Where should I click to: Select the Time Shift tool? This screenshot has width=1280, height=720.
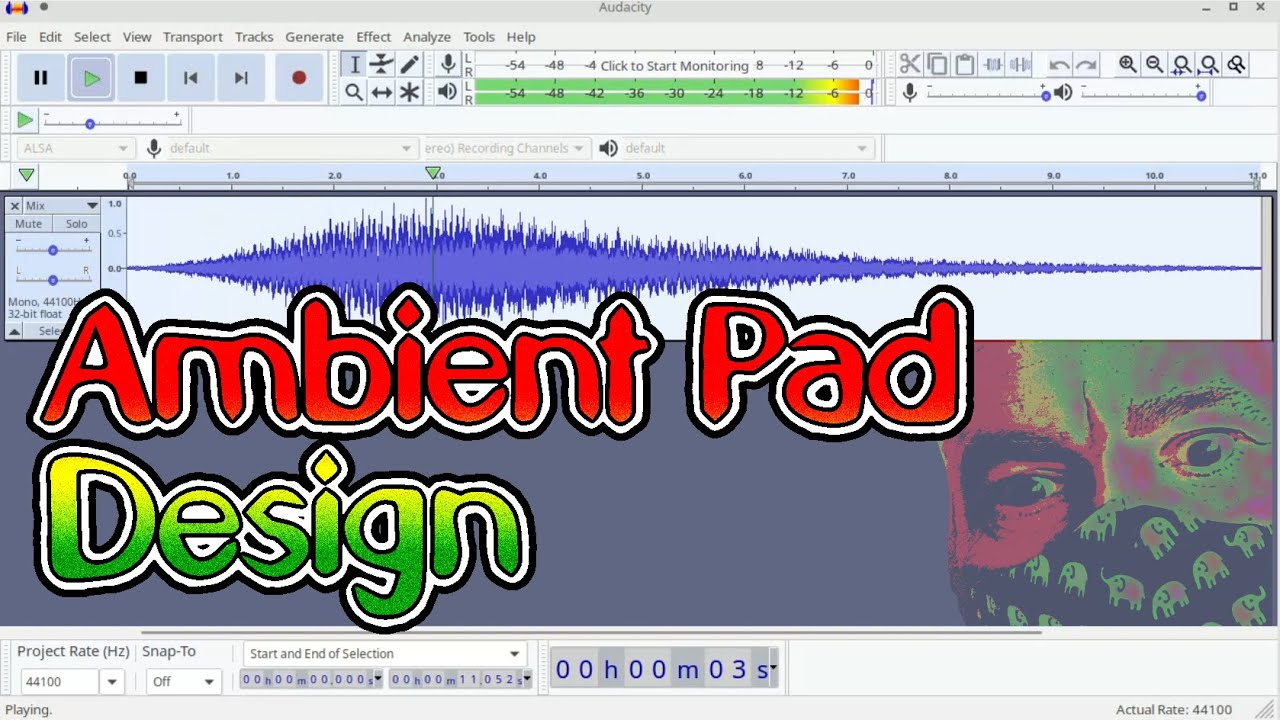pyautogui.click(x=382, y=92)
